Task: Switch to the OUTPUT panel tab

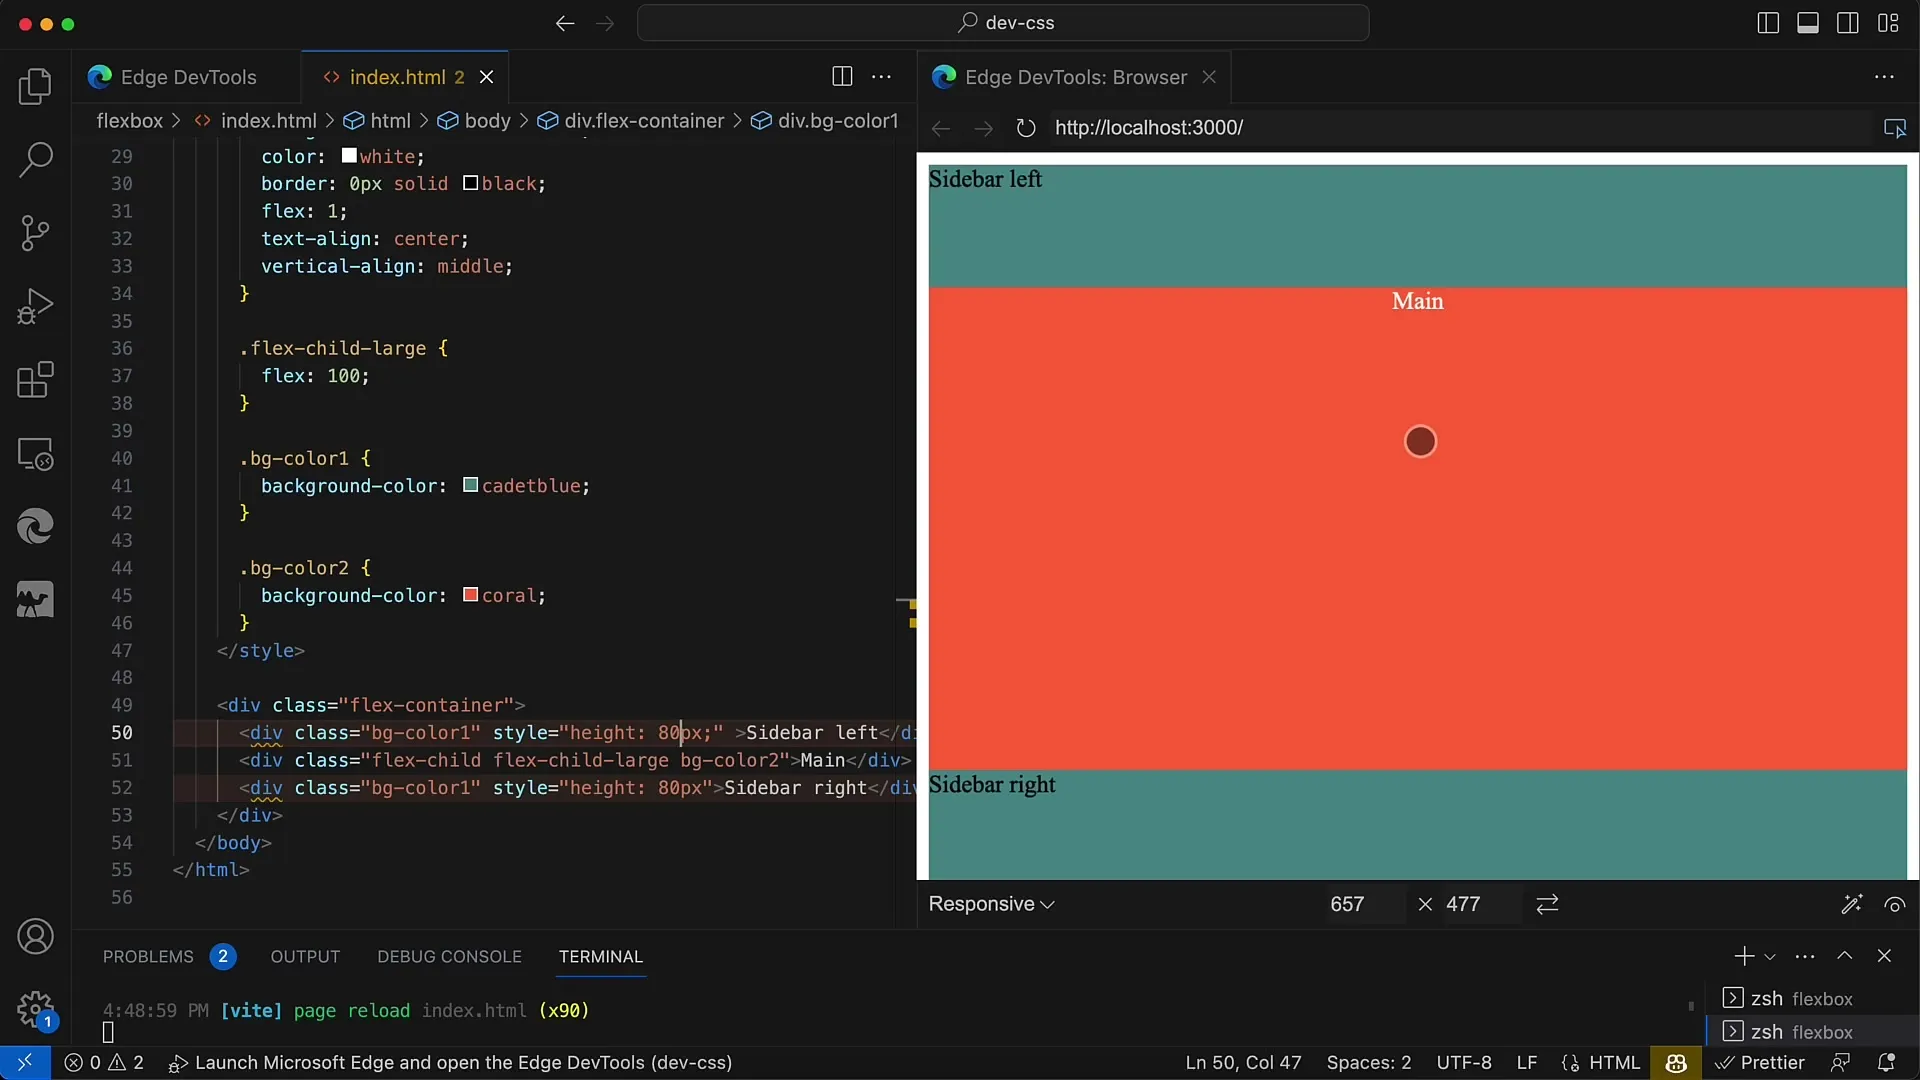Action: (305, 957)
